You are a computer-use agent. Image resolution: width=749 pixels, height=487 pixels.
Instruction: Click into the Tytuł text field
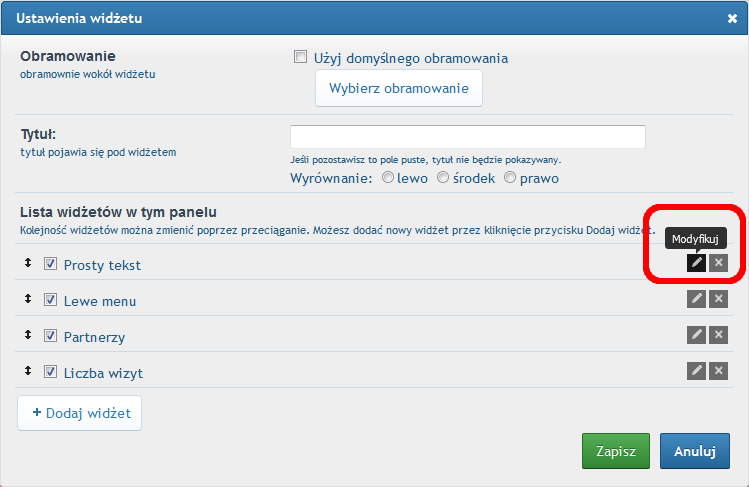click(468, 137)
